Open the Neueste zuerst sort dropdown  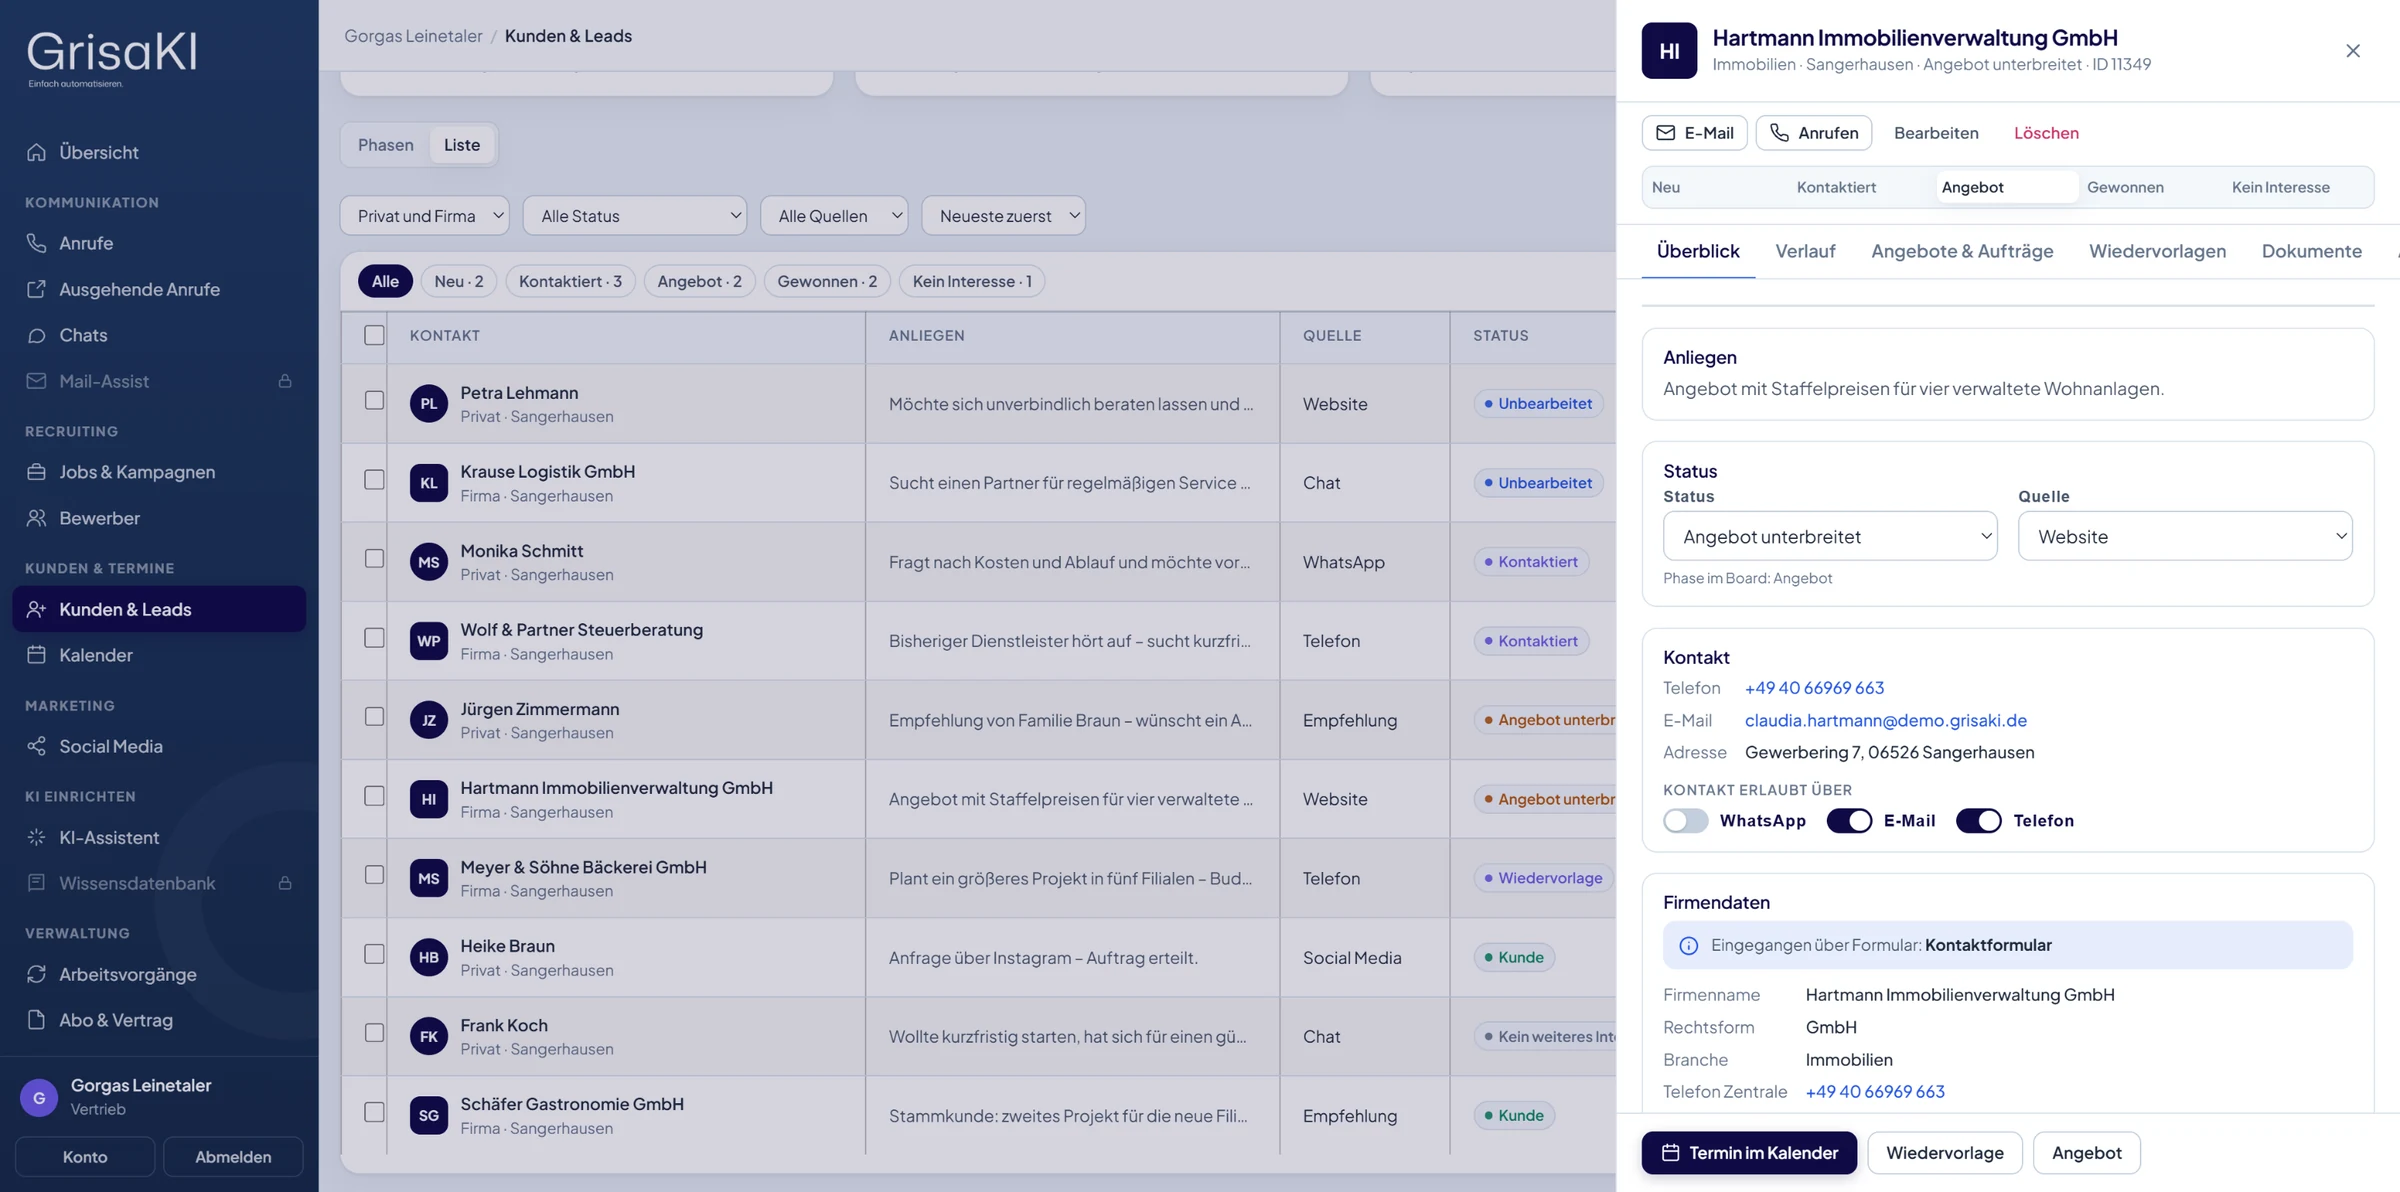pos(1003,216)
